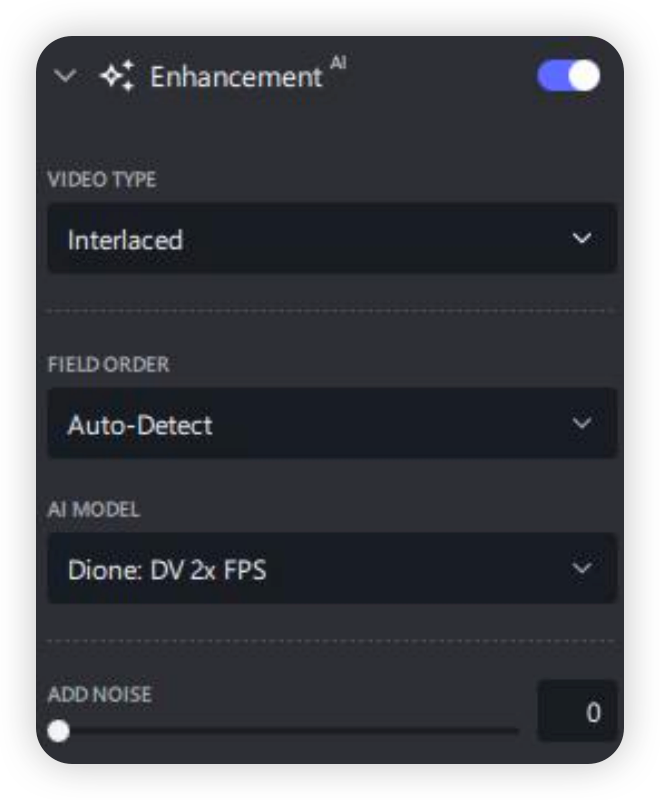Screen dimensions: 660x800
Task: Click the Dione: DV 2x FPS text
Action: [167, 570]
